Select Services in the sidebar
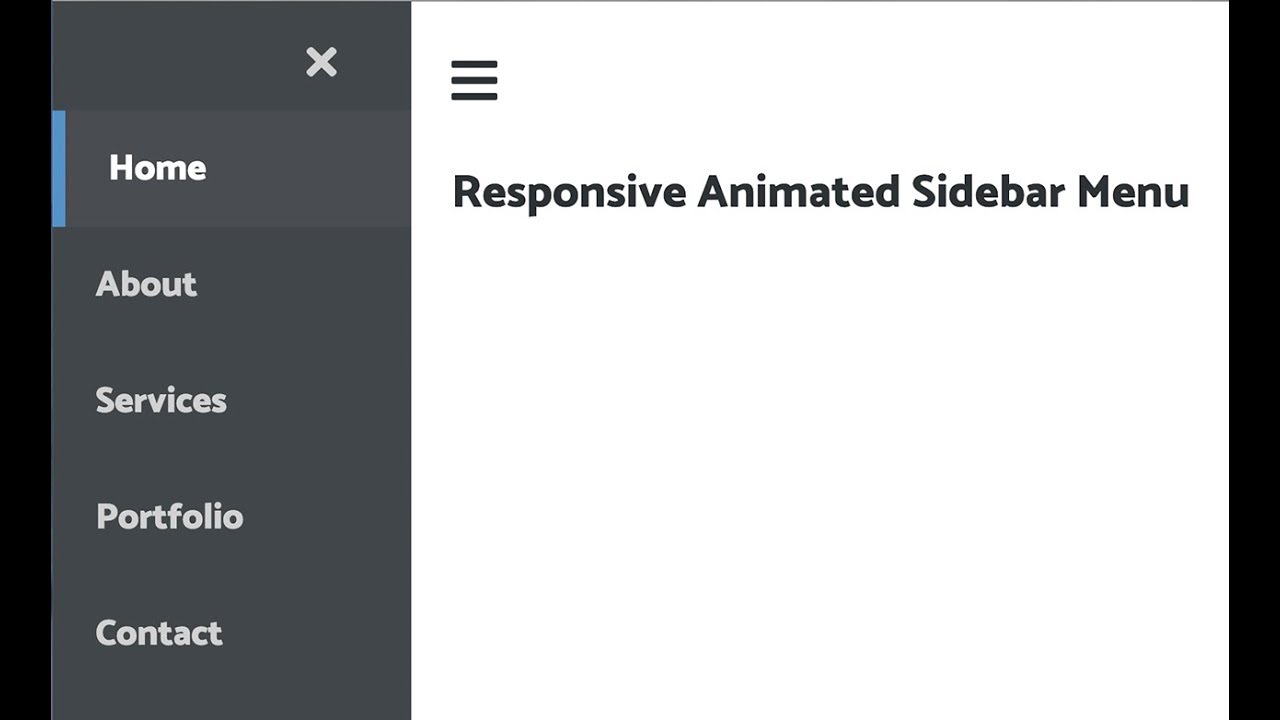This screenshot has height=720, width=1280. coord(161,400)
